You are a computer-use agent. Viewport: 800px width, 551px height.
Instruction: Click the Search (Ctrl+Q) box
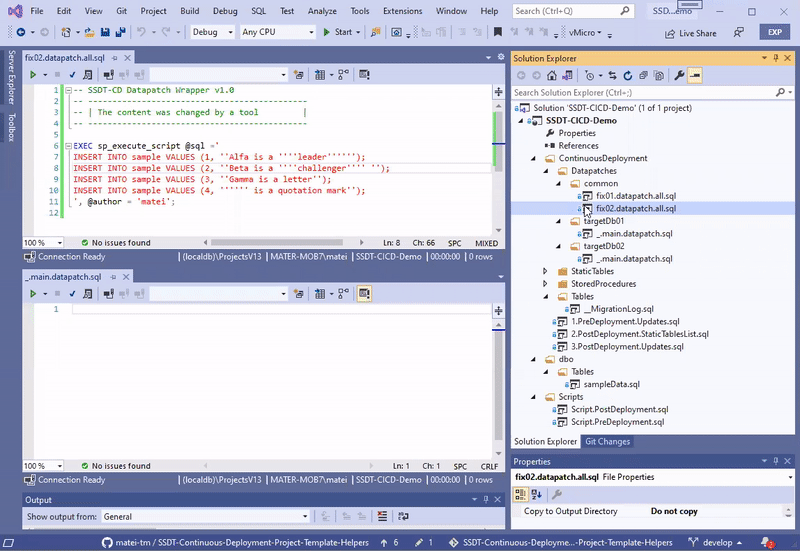(573, 11)
